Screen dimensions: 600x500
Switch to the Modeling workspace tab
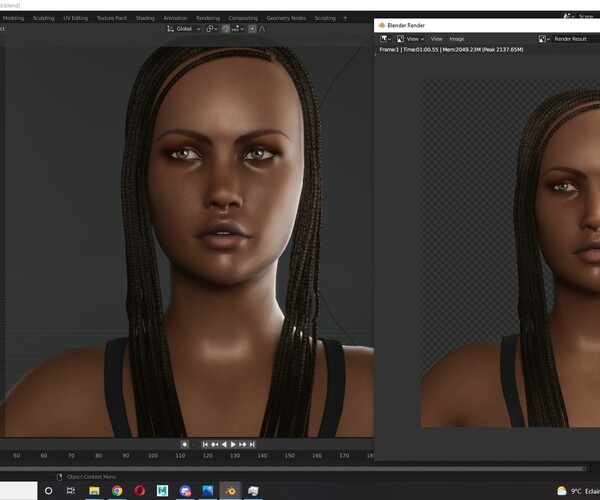(13, 18)
